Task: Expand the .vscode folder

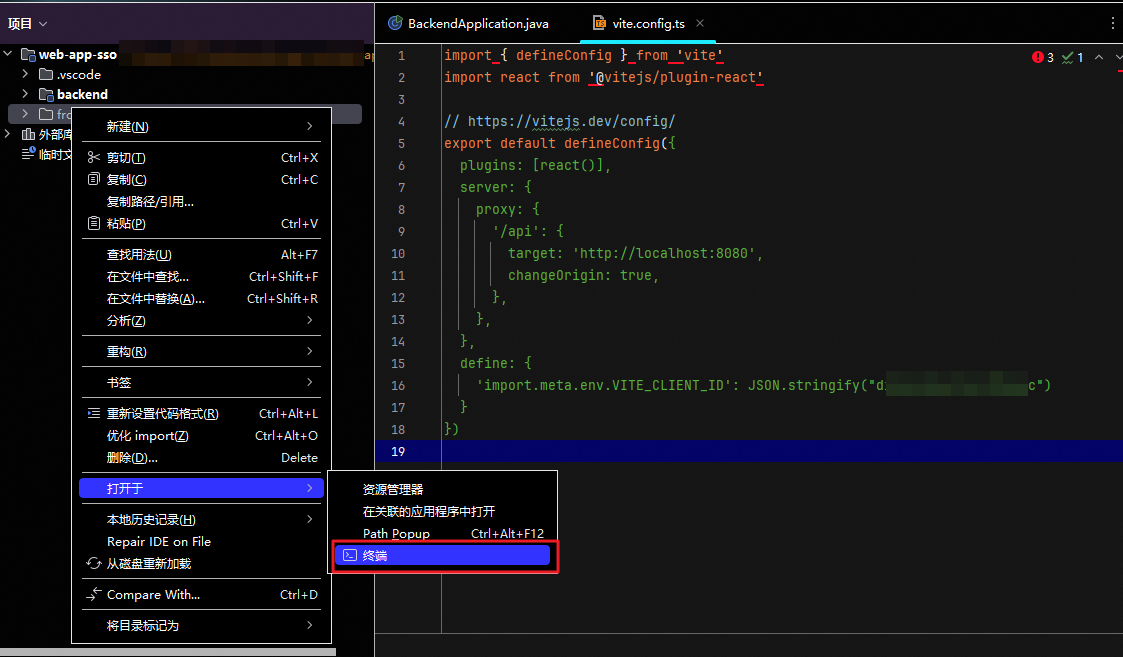Action: [25, 74]
